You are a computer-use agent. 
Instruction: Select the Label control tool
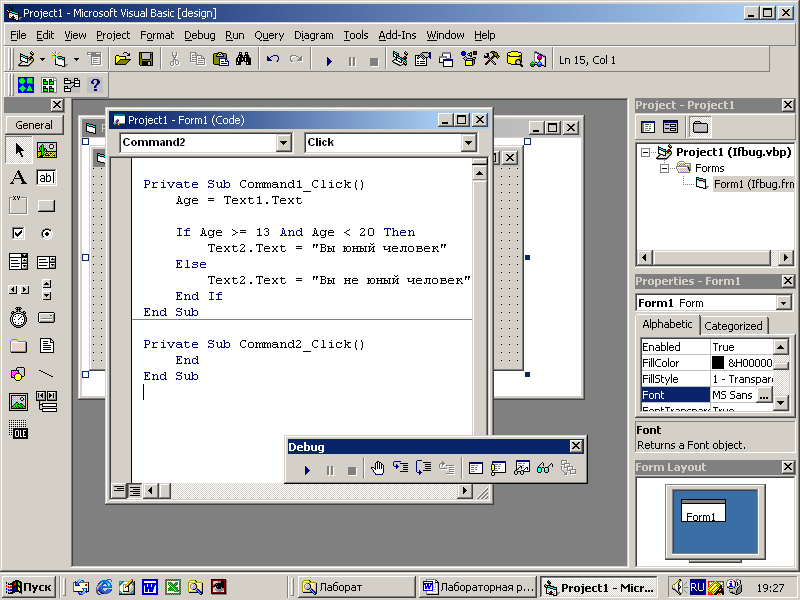pos(18,178)
